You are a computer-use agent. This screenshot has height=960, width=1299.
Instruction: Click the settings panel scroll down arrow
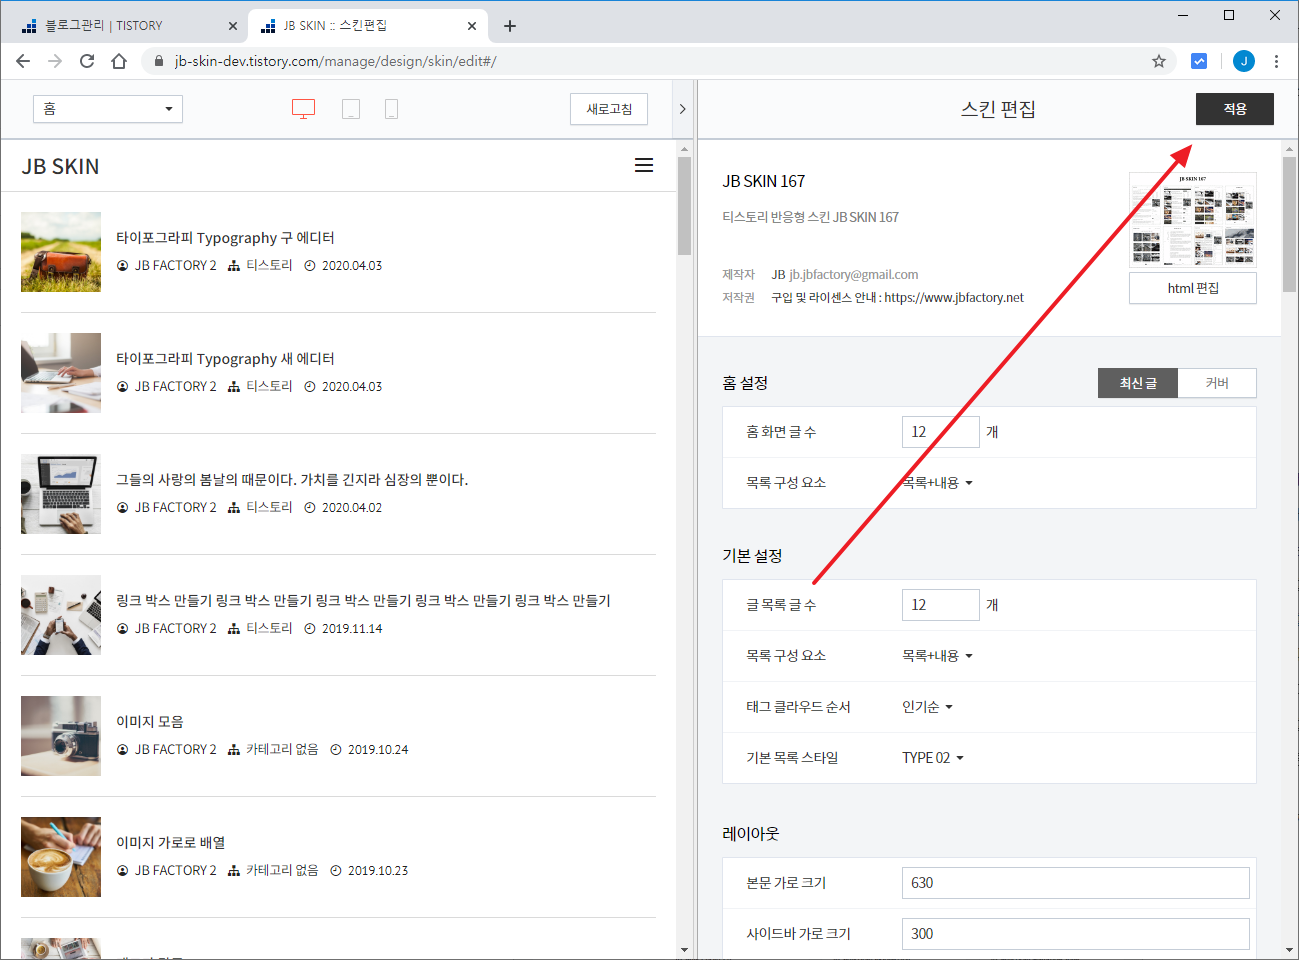point(1290,950)
